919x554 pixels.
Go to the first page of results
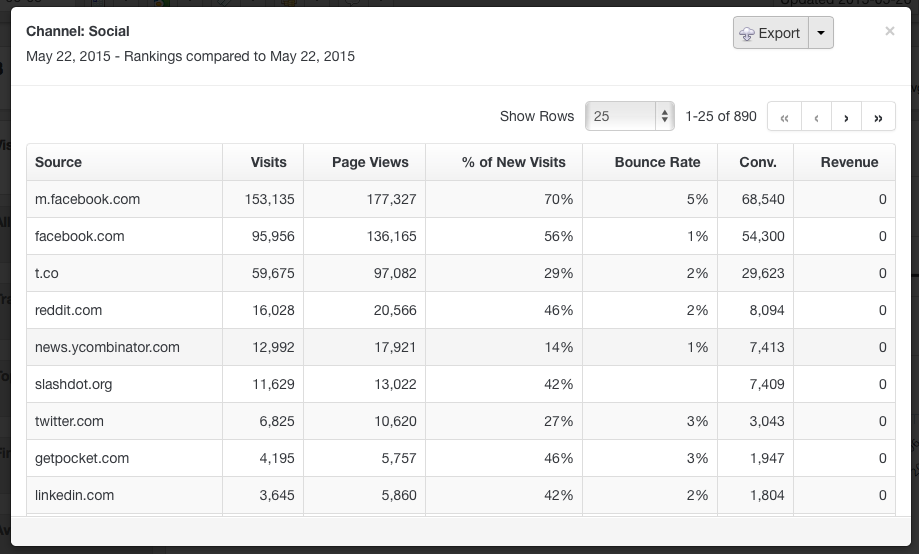pos(784,117)
